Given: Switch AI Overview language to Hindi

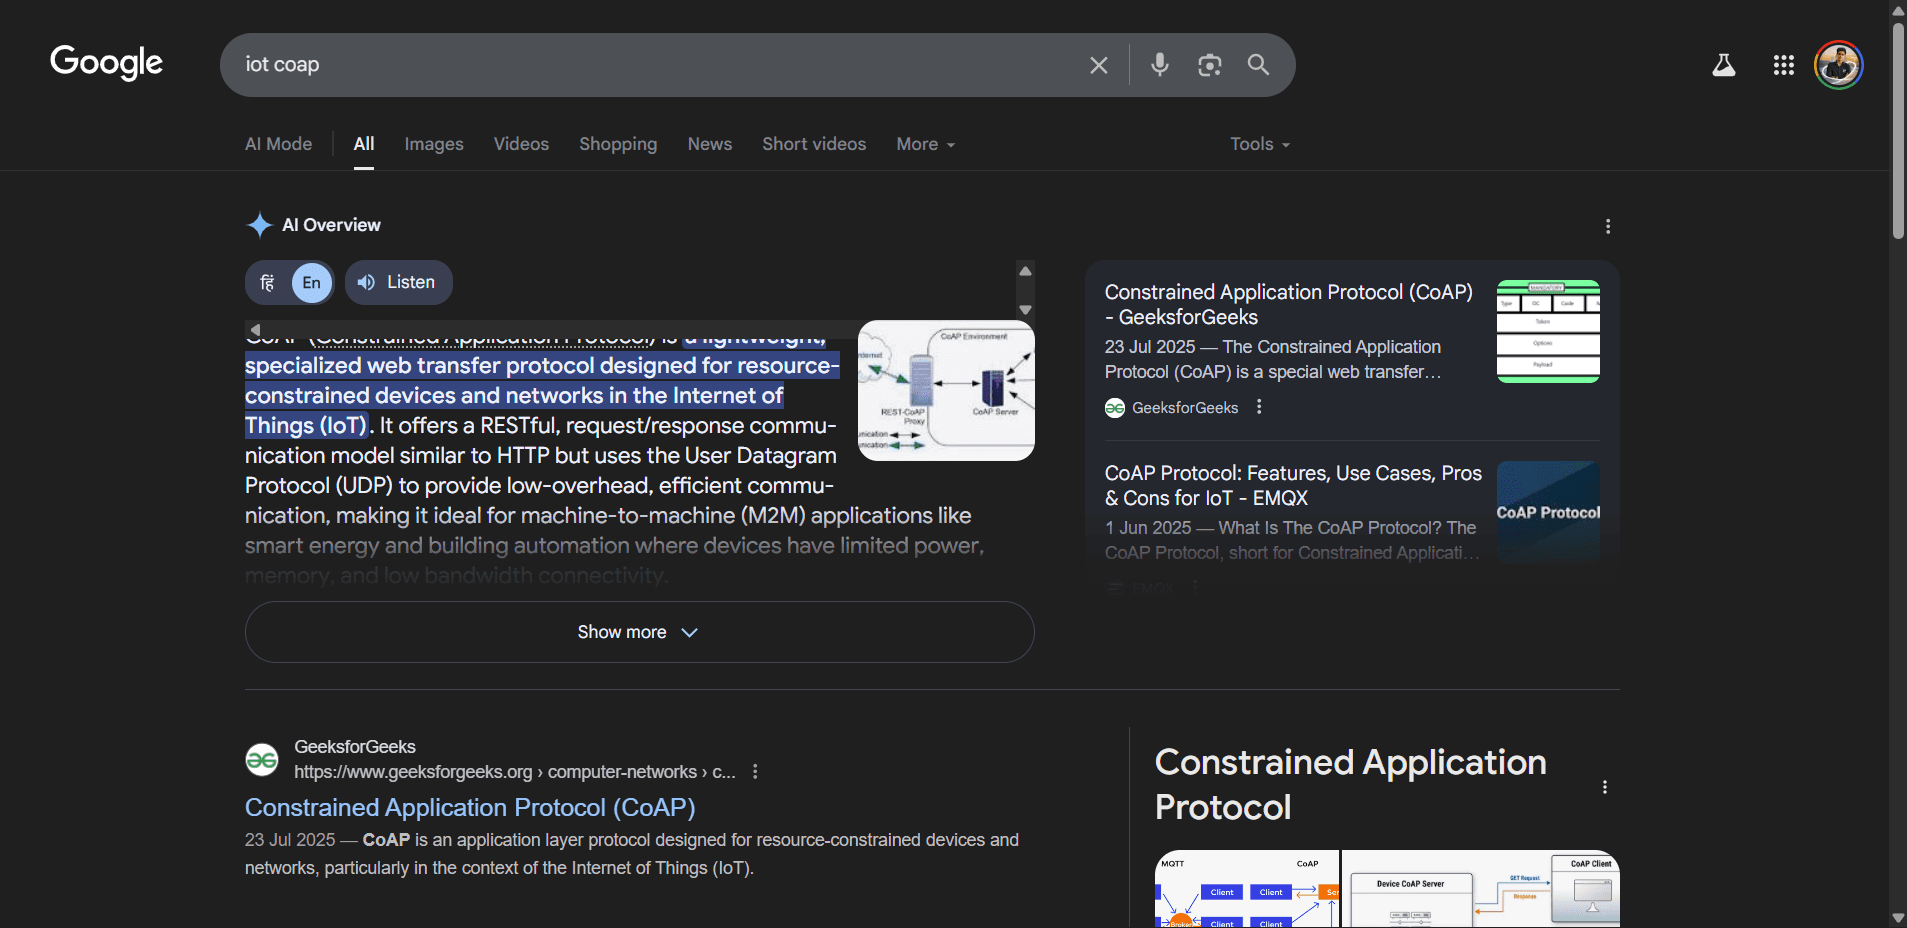Looking at the screenshot, I should [x=267, y=283].
